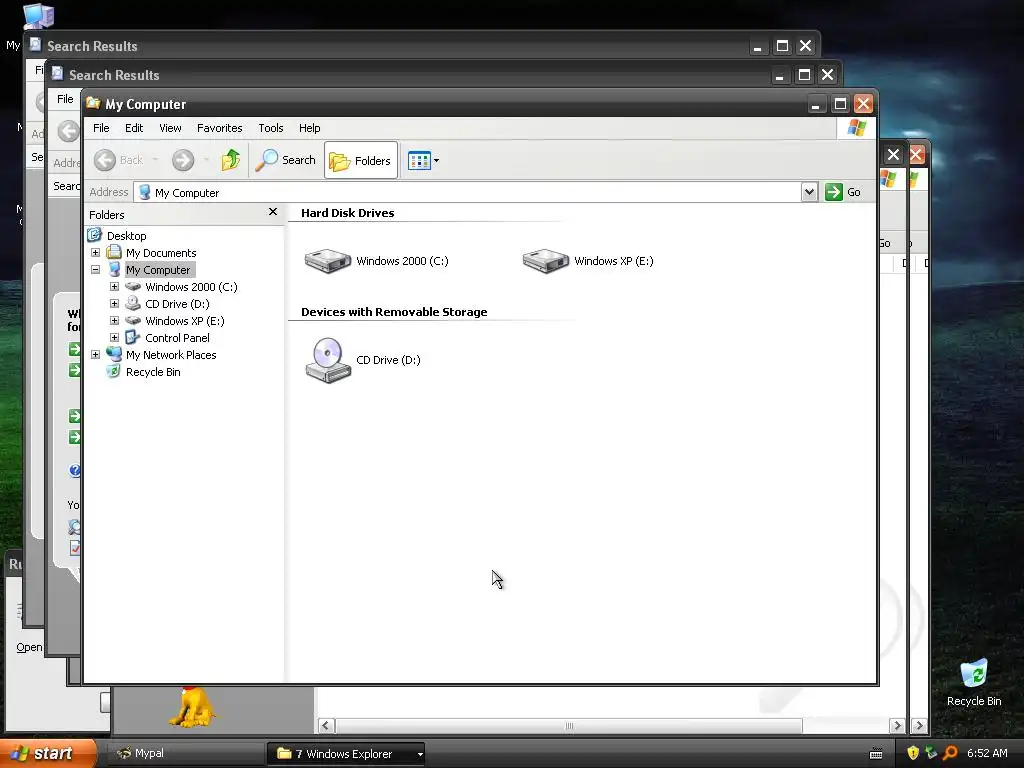This screenshot has height=768, width=1024.
Task: Click the safely remove hardware tray icon
Action: pos(931,753)
